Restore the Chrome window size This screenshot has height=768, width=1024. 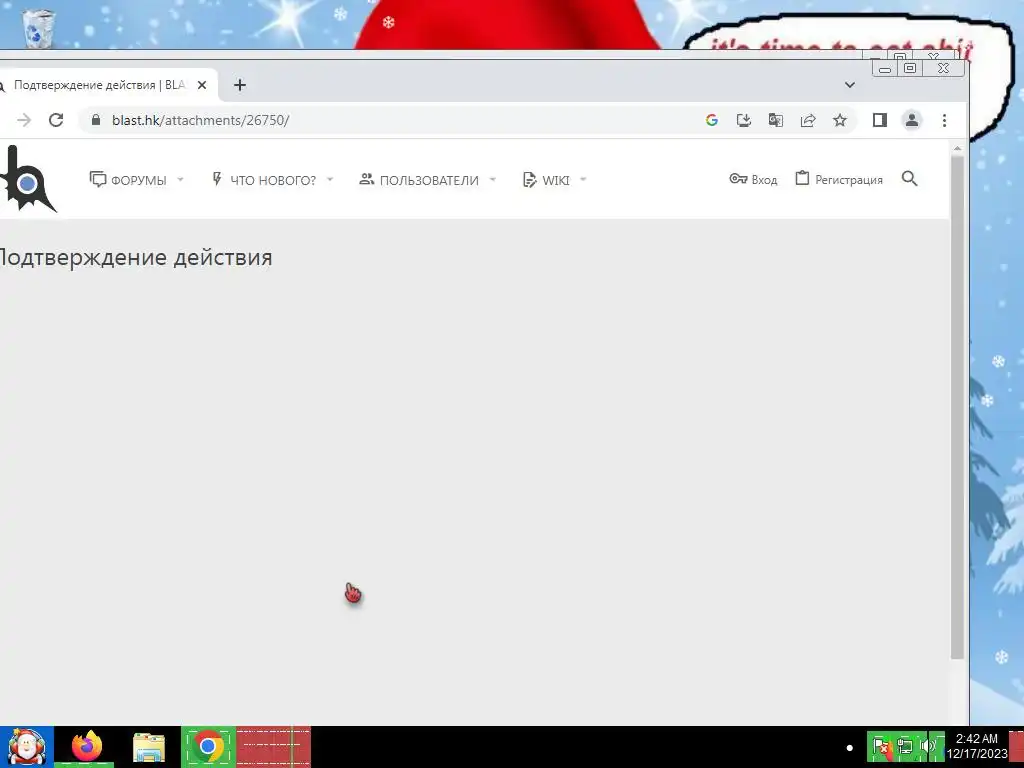point(910,68)
